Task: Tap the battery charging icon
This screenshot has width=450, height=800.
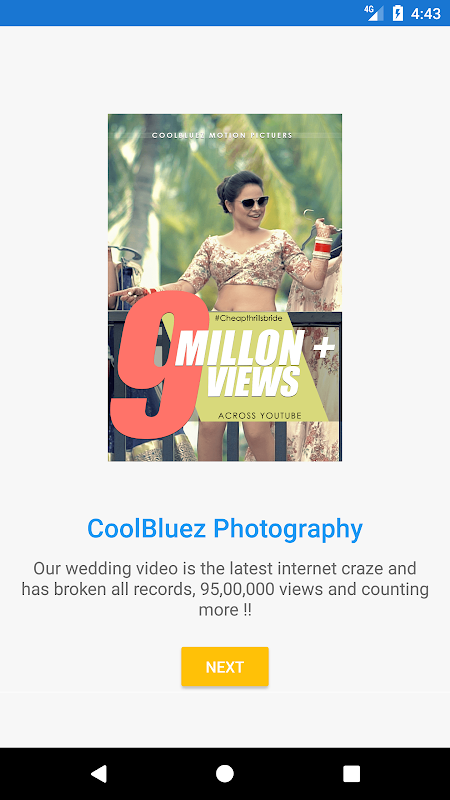Action: point(397,13)
